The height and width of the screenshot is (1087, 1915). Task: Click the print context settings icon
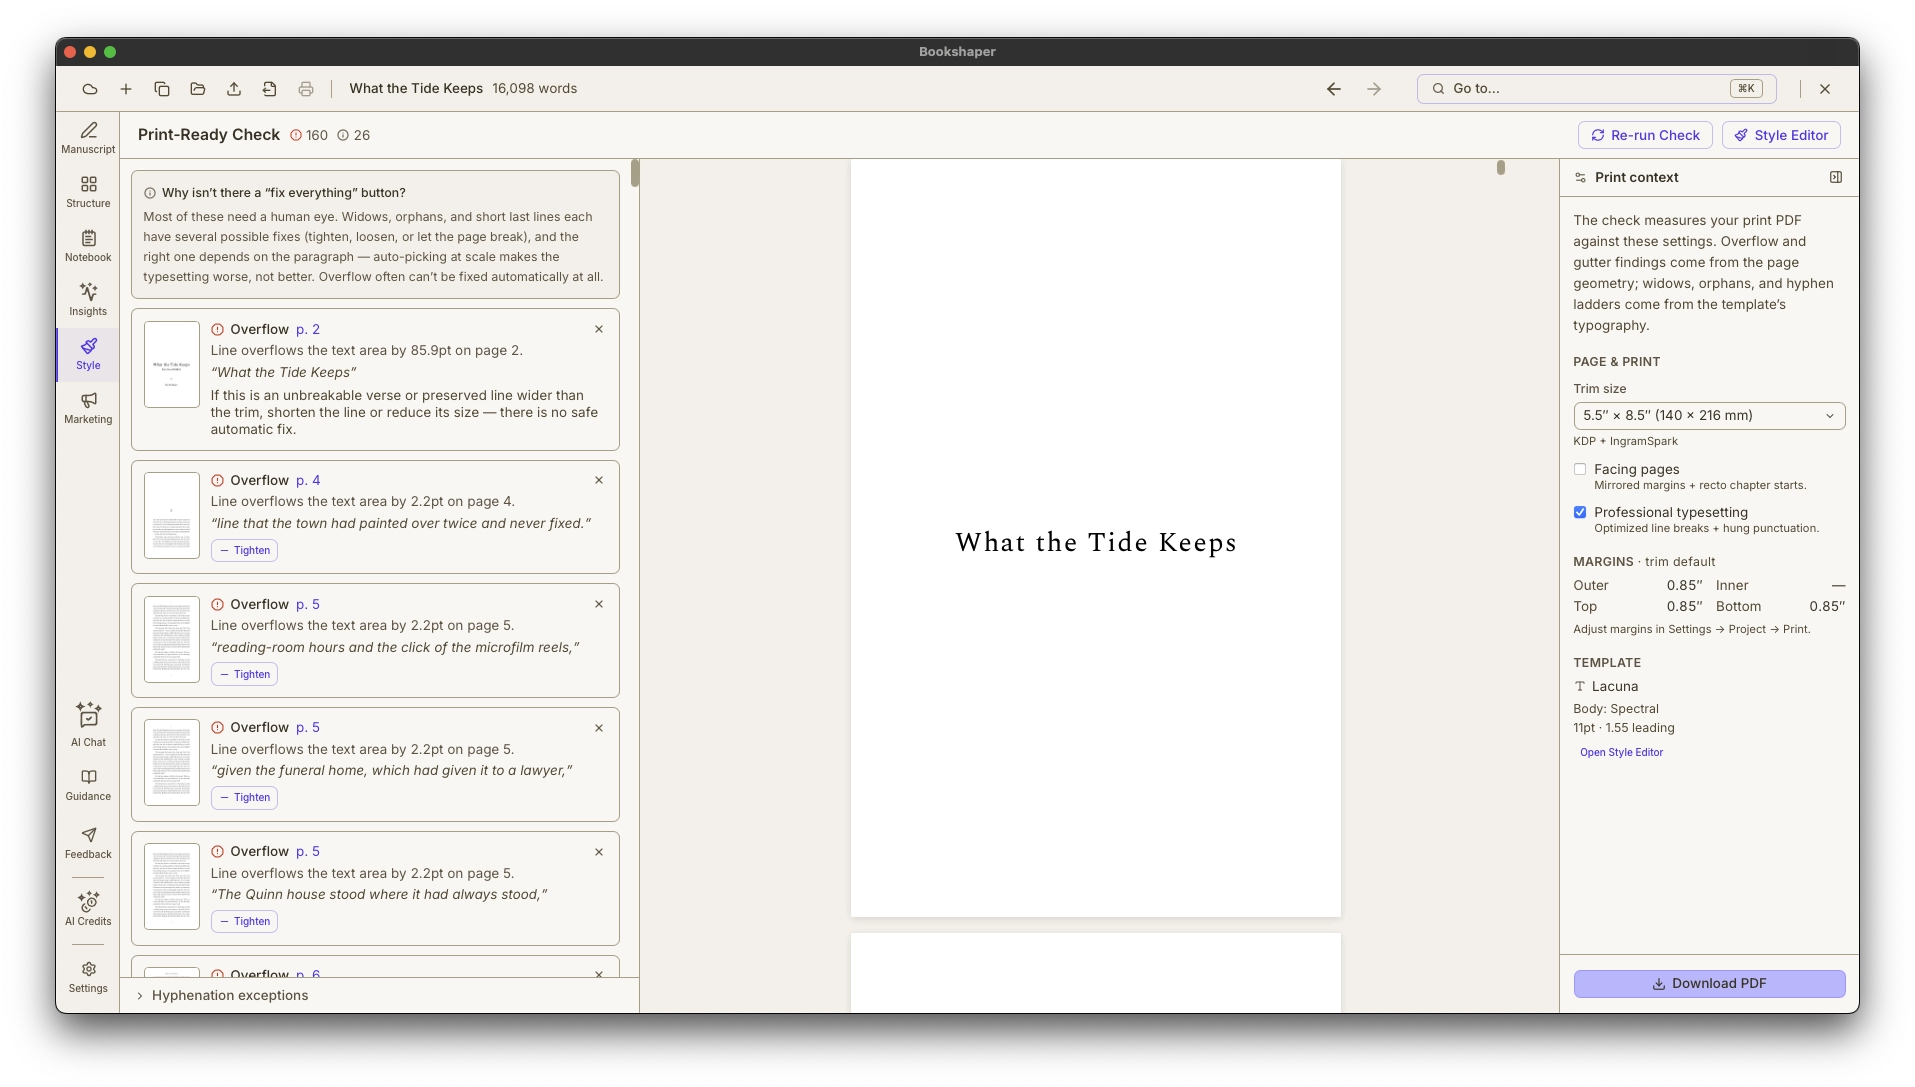coord(1580,177)
